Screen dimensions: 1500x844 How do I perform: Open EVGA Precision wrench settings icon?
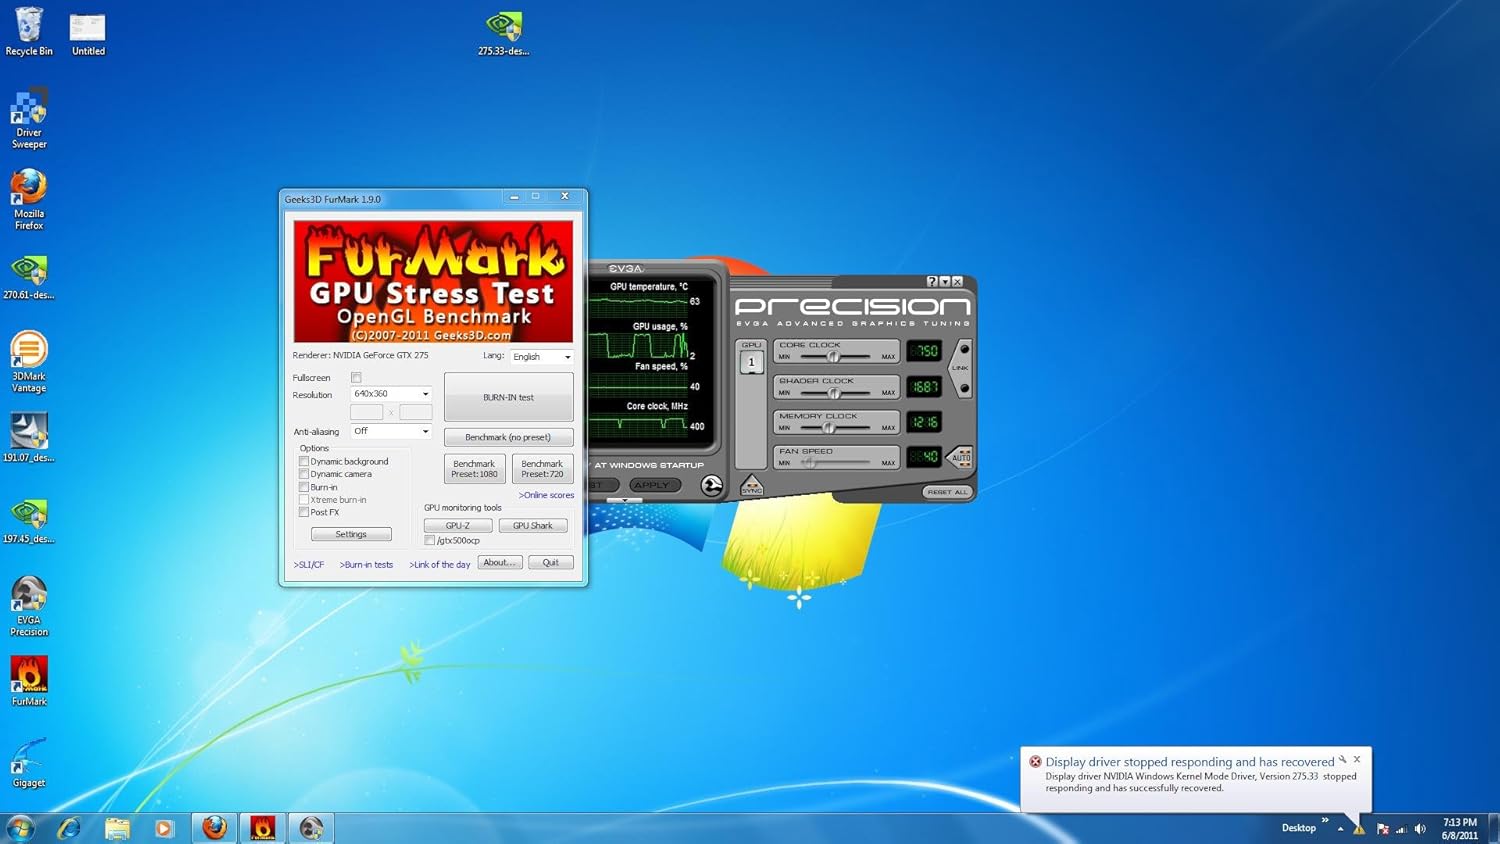(x=711, y=486)
